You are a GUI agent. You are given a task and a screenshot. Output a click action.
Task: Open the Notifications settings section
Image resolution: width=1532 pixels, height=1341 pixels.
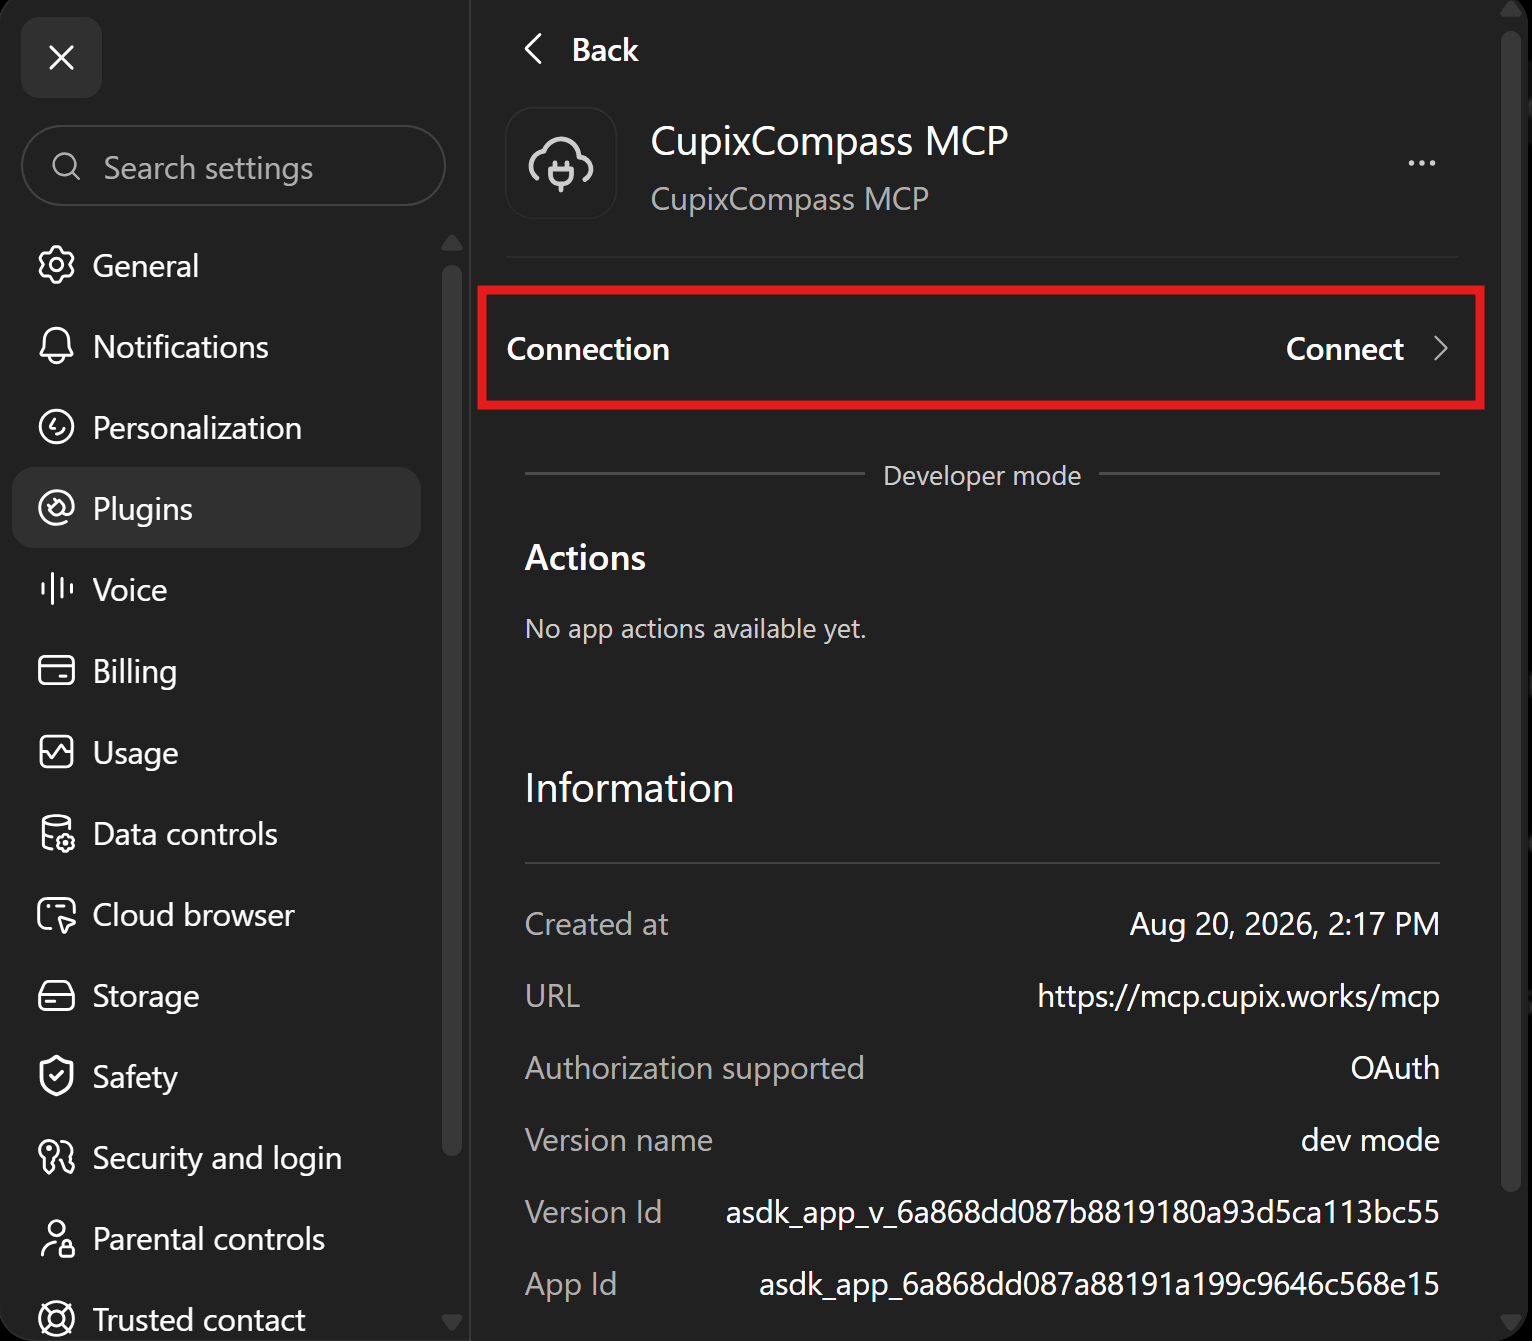click(216, 346)
